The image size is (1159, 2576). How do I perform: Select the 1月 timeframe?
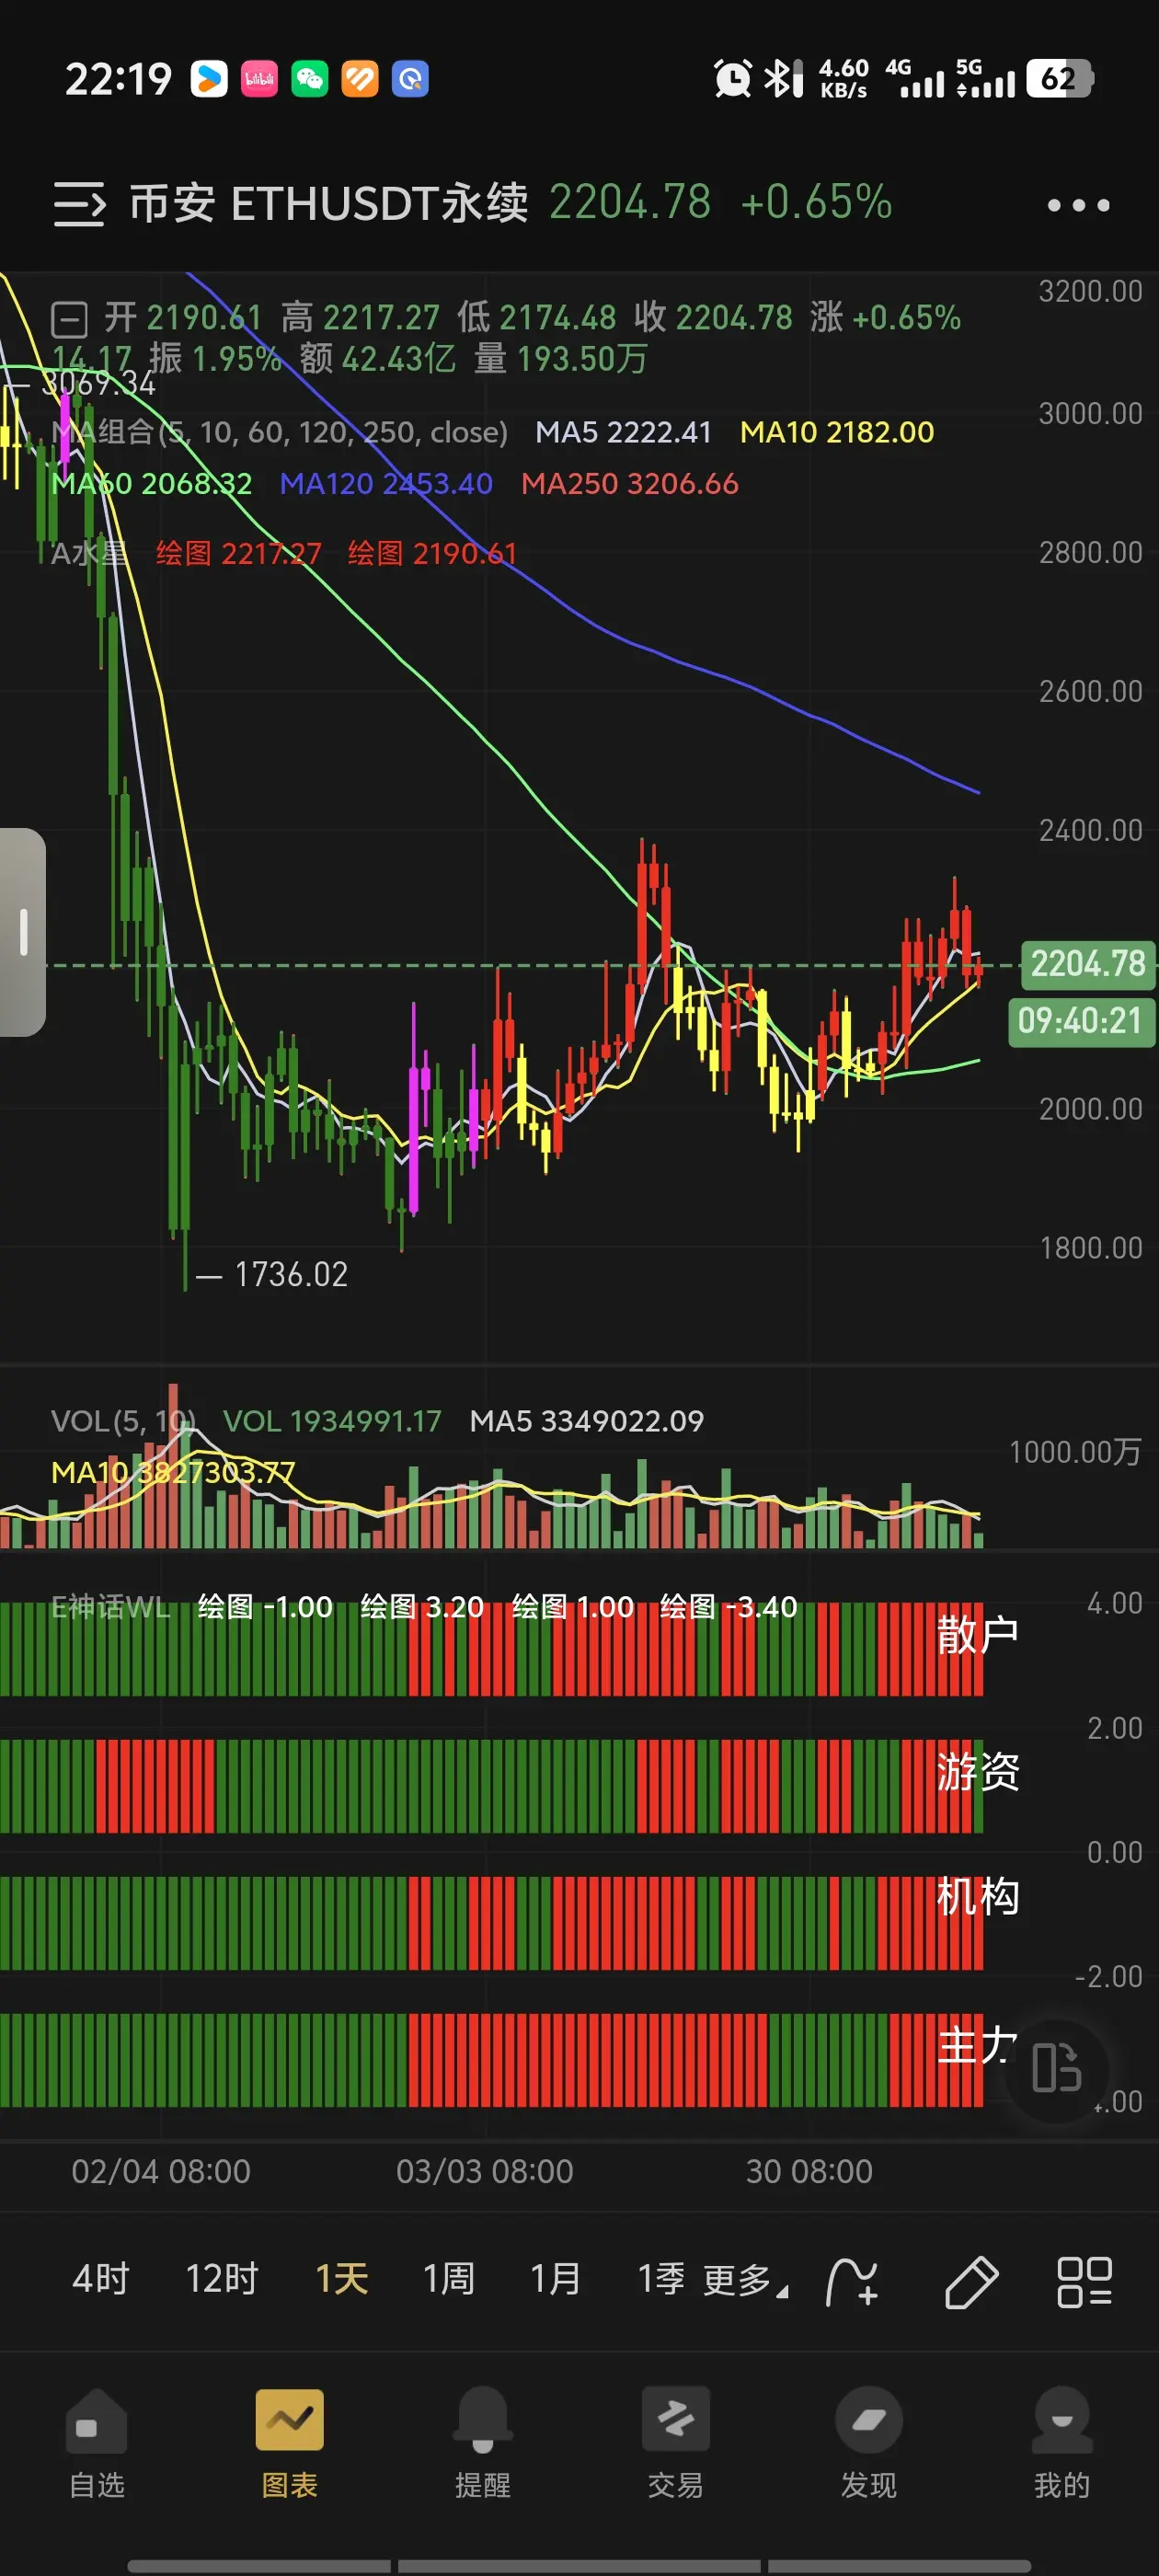coord(556,2279)
